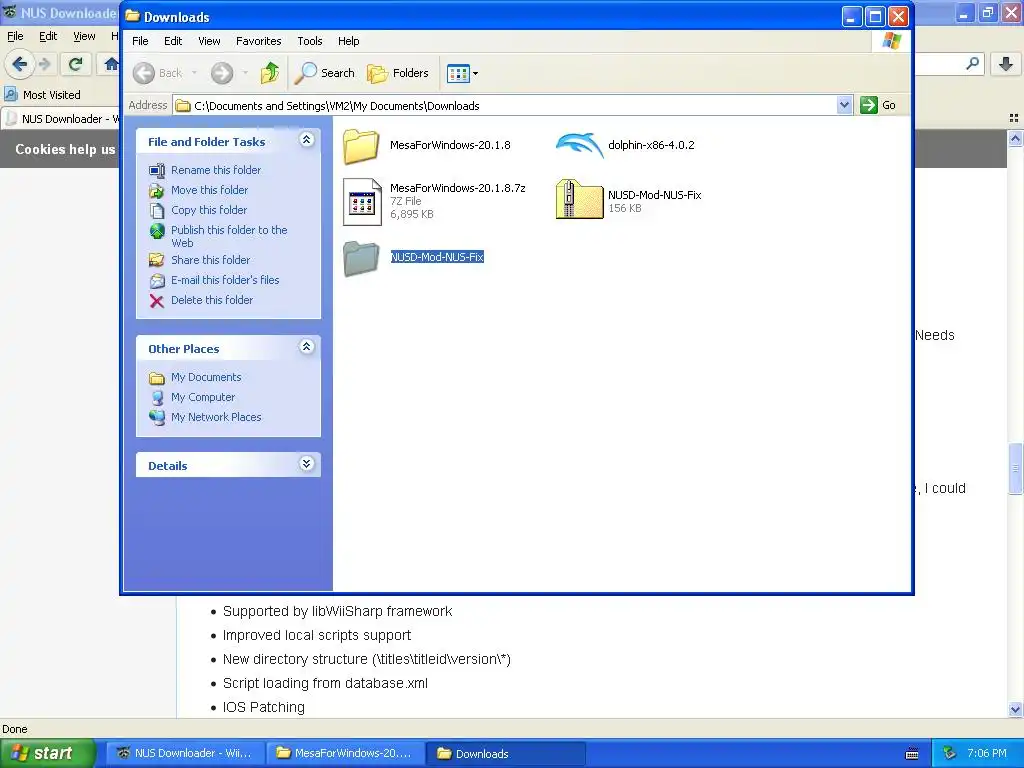1024x768 pixels.
Task: Collapse the File and Folder Tasks panel
Action: pos(306,140)
